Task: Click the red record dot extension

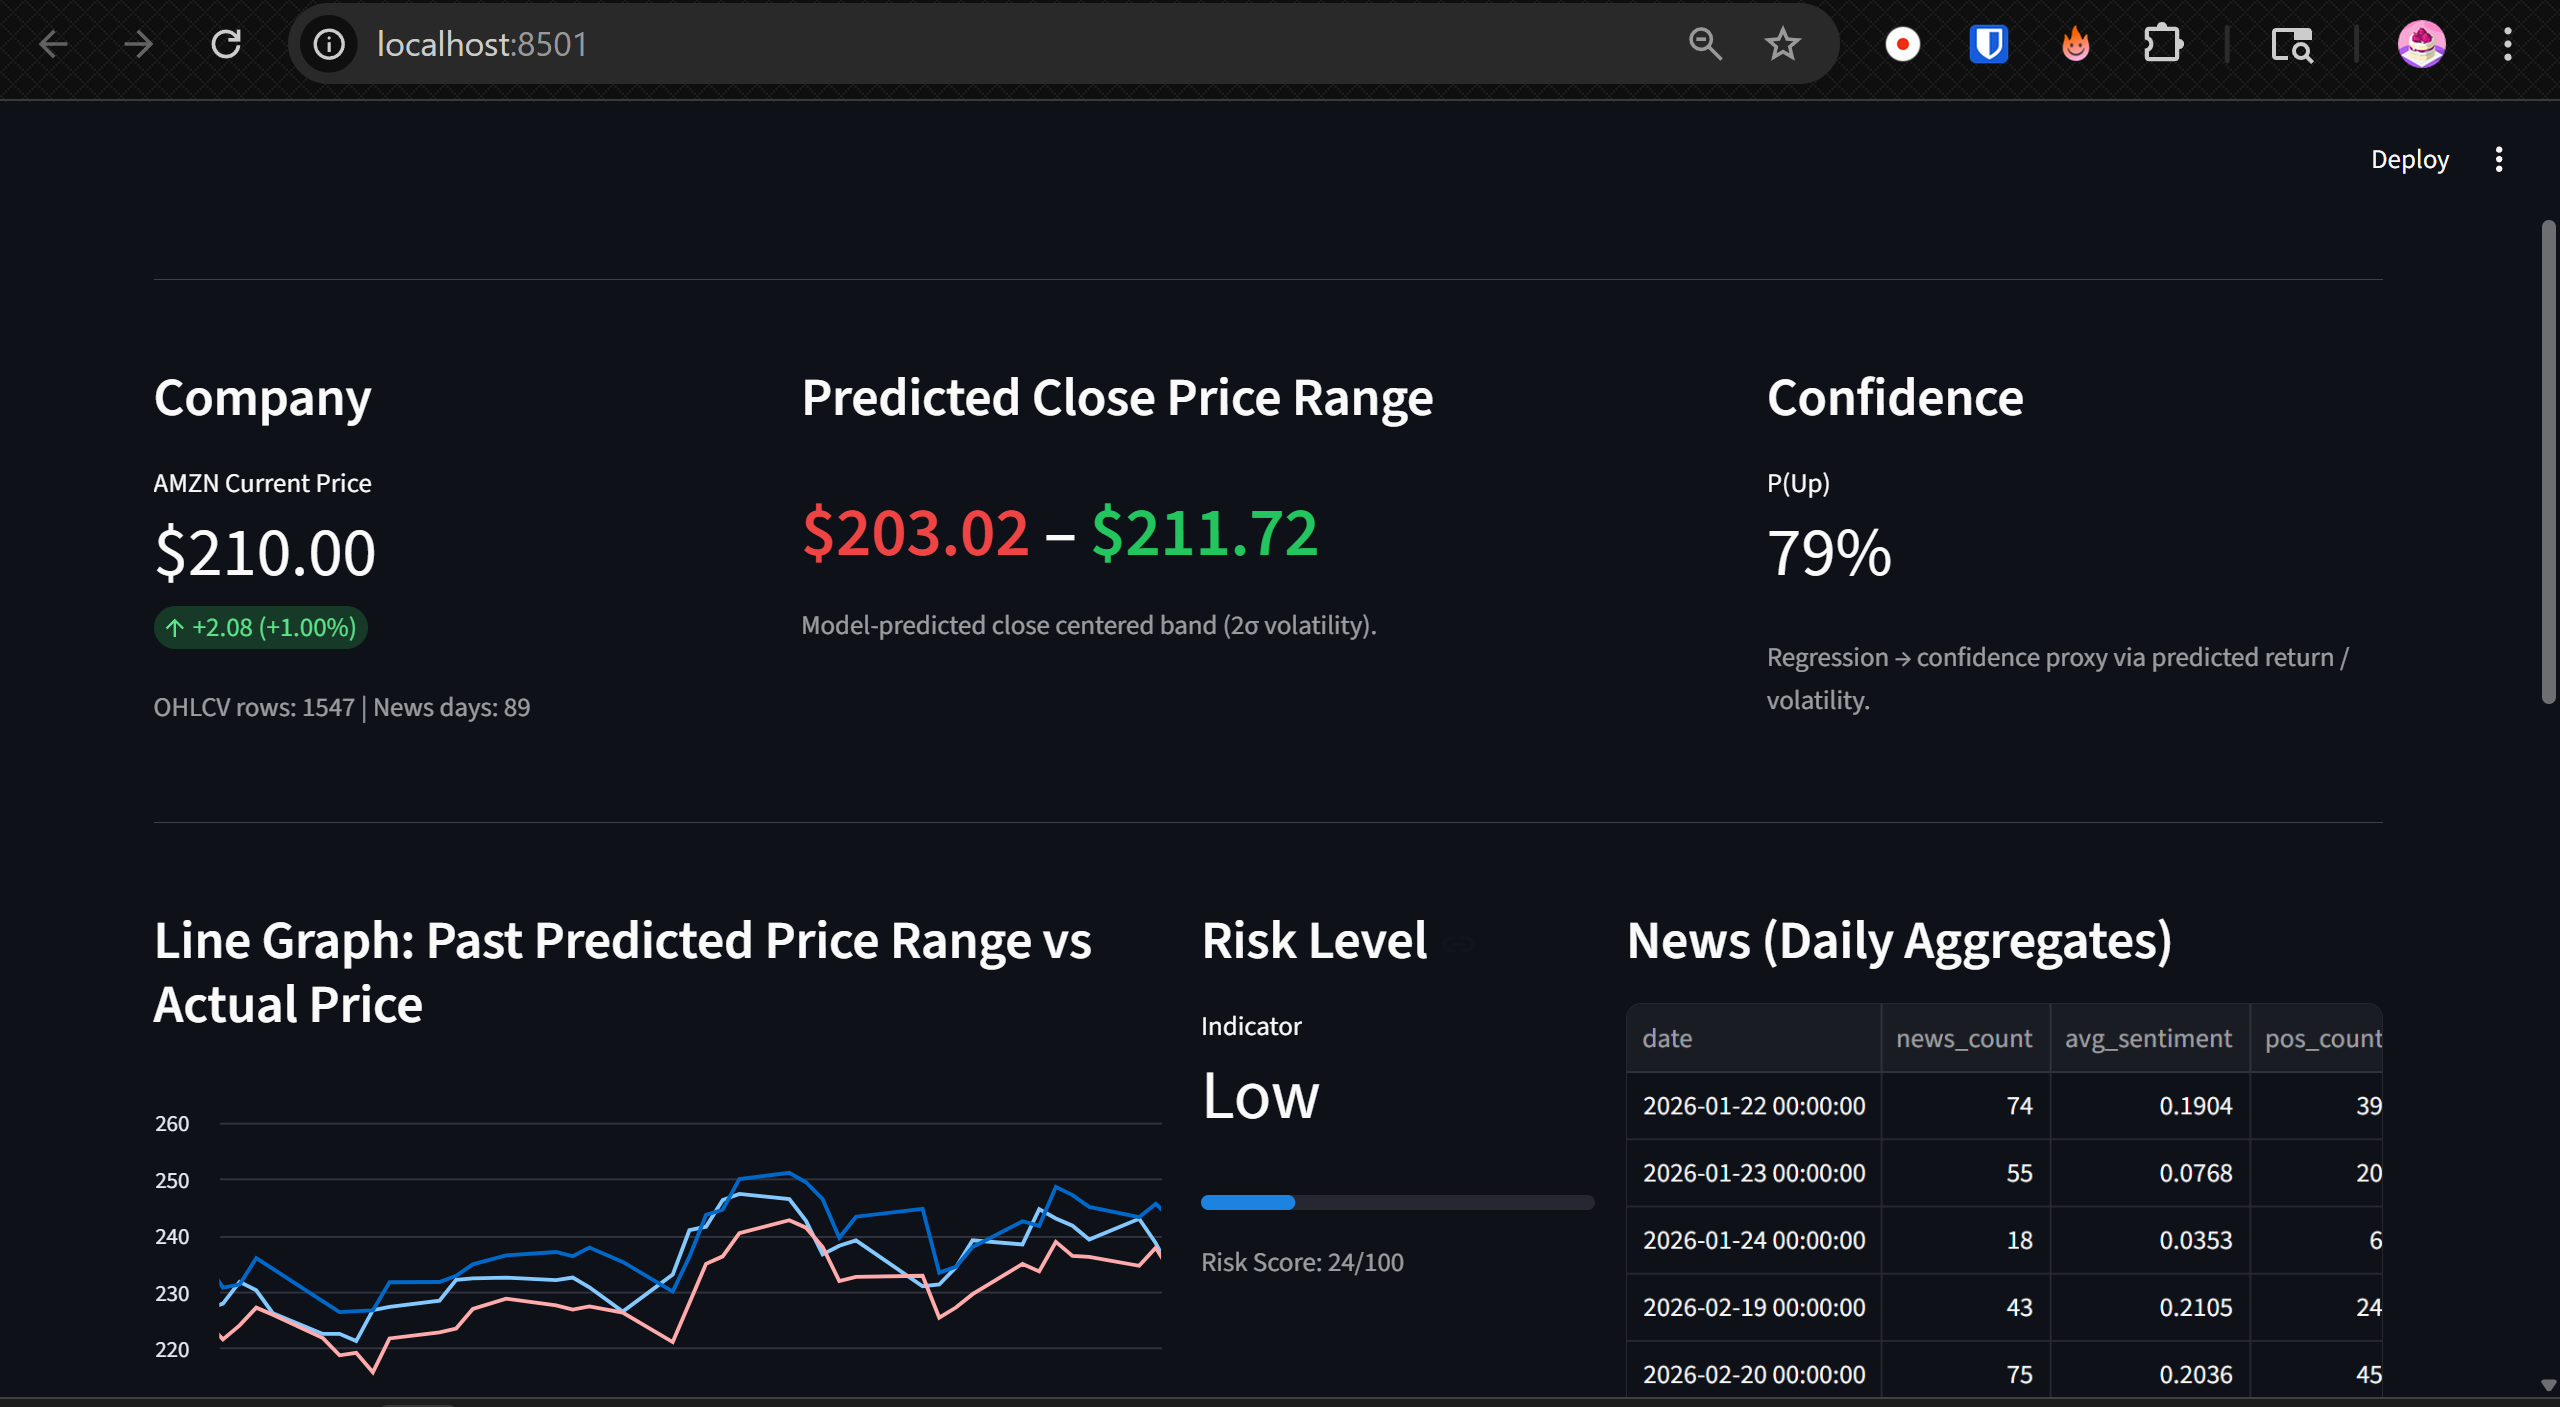Action: point(1902,44)
